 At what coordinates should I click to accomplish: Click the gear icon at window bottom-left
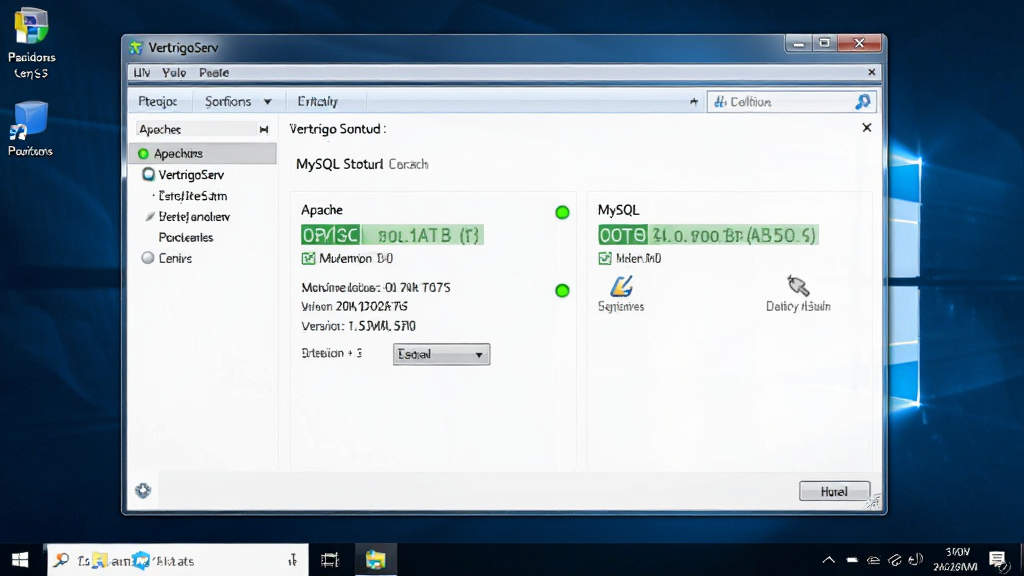143,490
